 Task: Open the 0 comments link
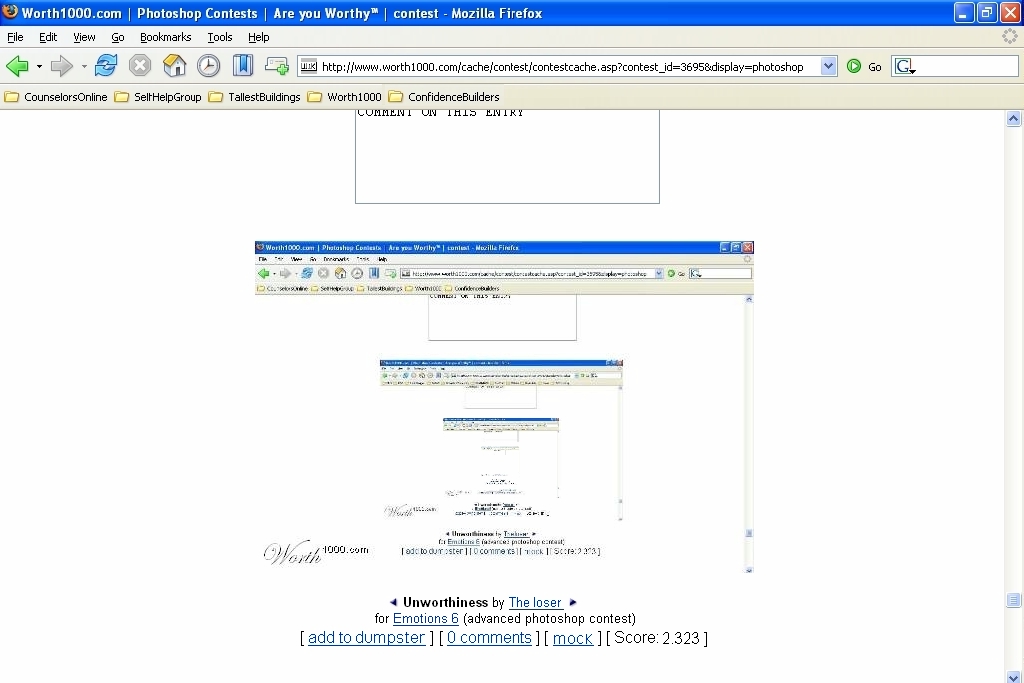tap(489, 637)
